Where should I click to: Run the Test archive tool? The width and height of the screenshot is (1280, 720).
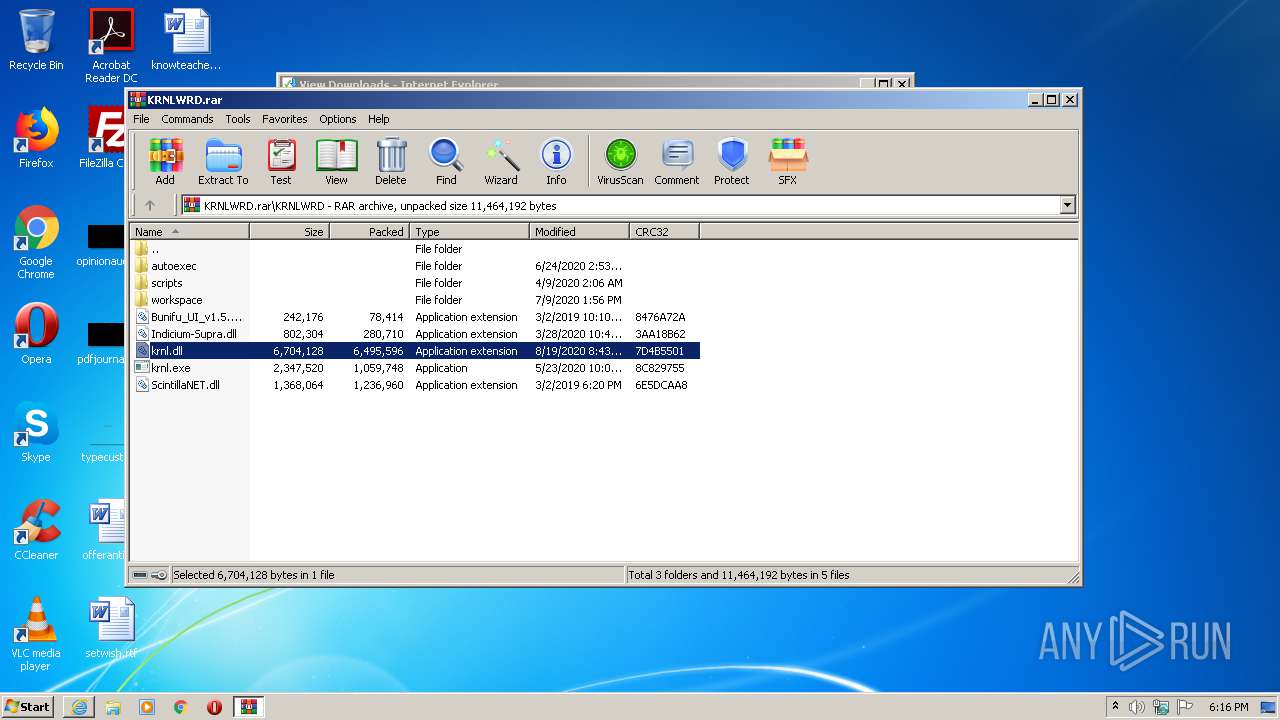click(281, 162)
